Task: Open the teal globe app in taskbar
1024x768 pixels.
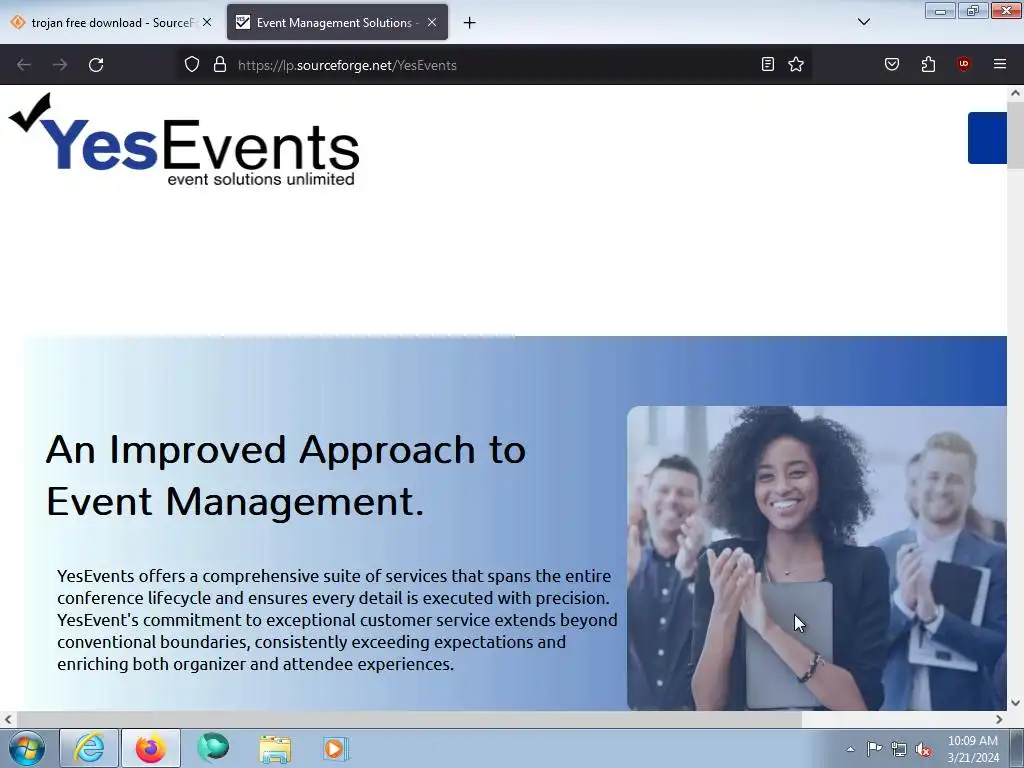Action: [213, 748]
